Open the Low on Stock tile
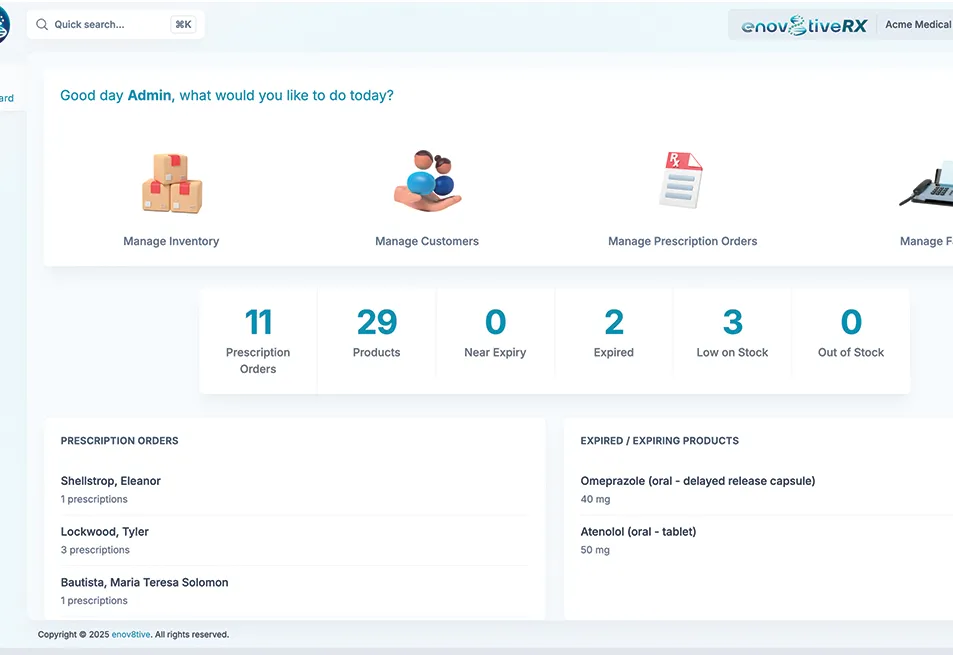Screen dimensions: 953x655 732,334
